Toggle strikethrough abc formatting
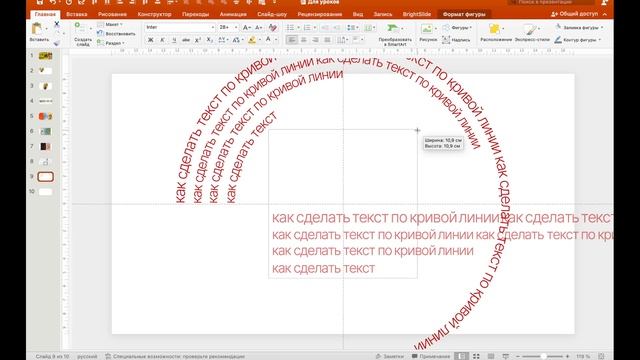Image resolution: width=640 pixels, height=360 pixels. coord(186,40)
